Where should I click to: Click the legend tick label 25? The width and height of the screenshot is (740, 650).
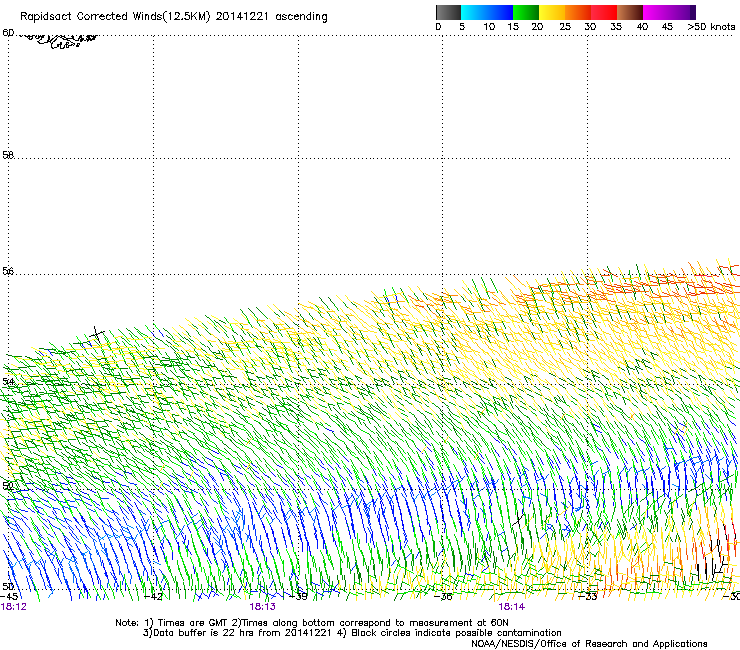565,26
